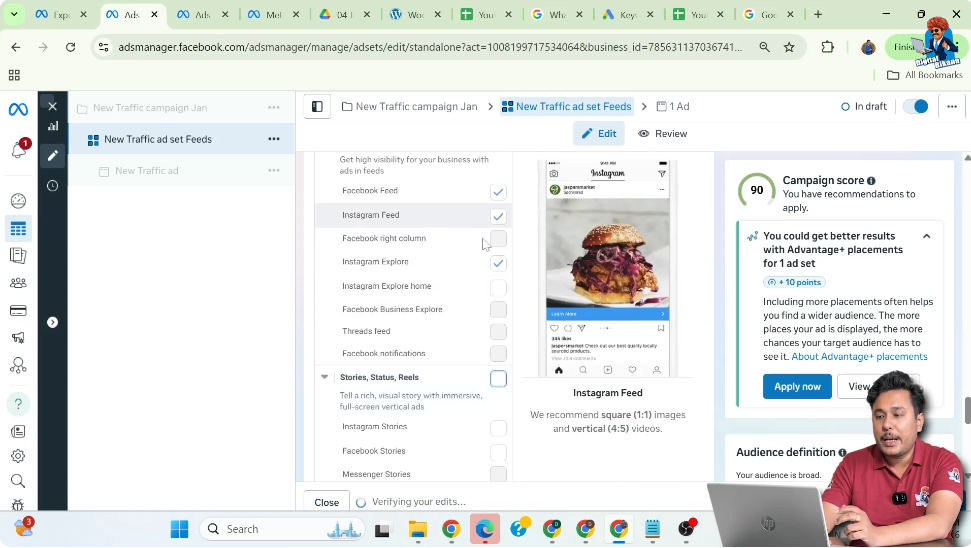
Task: Open Chrome tab search dropdown arrow
Action: tap(14, 14)
